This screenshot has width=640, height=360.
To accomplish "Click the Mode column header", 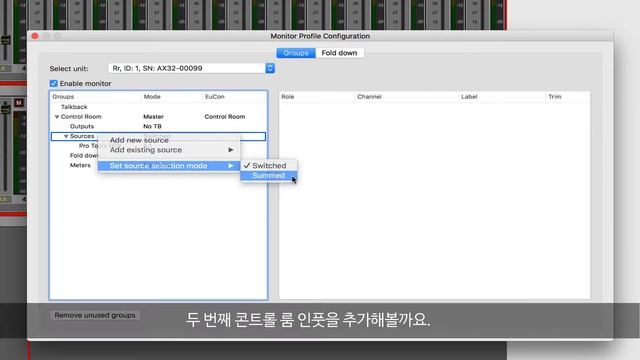I will tap(152, 97).
